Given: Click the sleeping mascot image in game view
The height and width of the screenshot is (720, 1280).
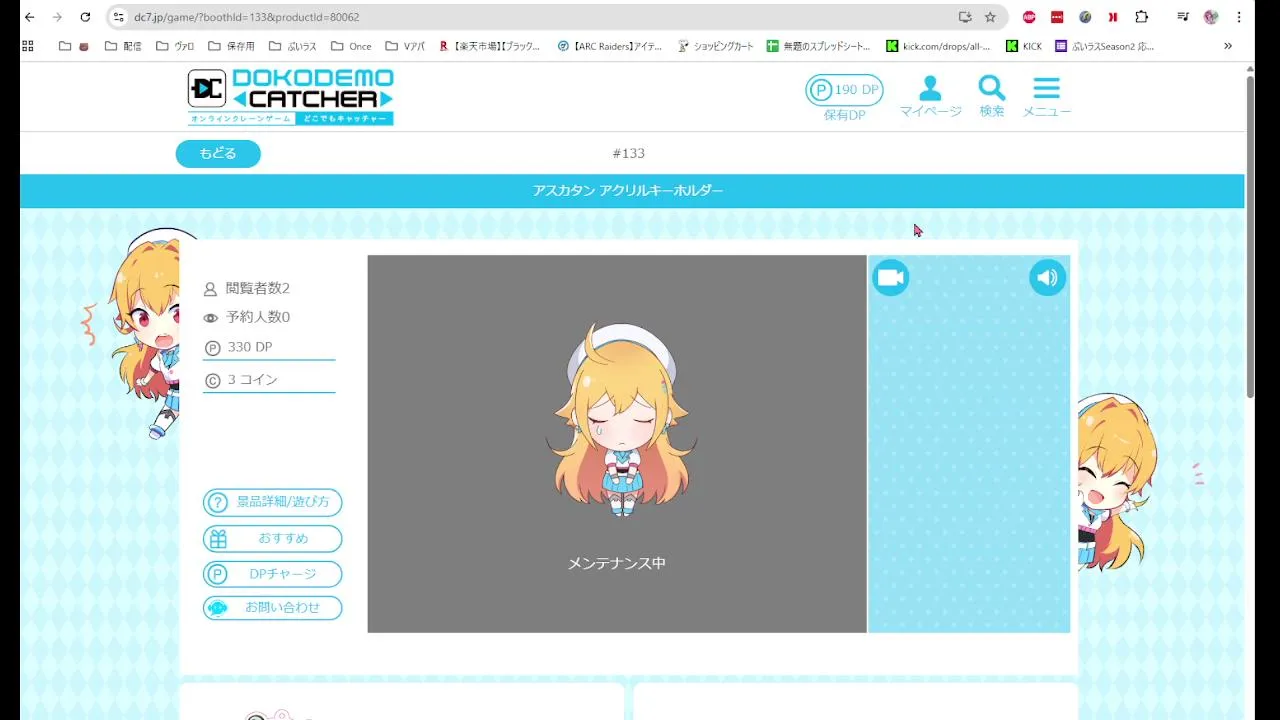Looking at the screenshot, I should click(620, 420).
